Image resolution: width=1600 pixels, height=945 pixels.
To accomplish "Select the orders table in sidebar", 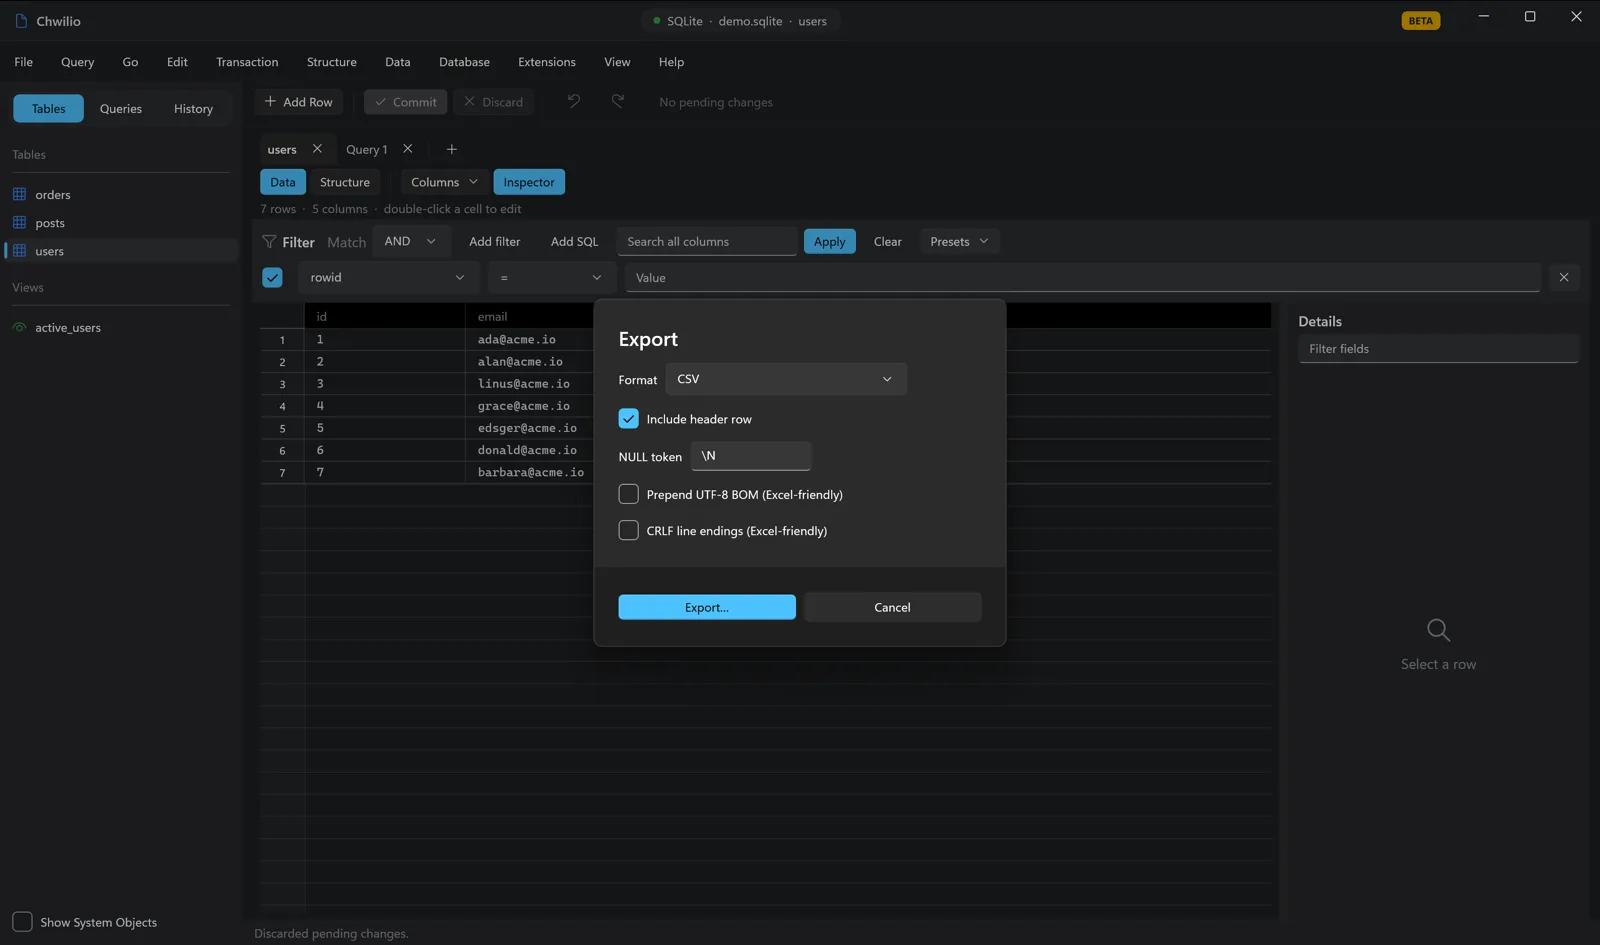I will pos(120,194).
